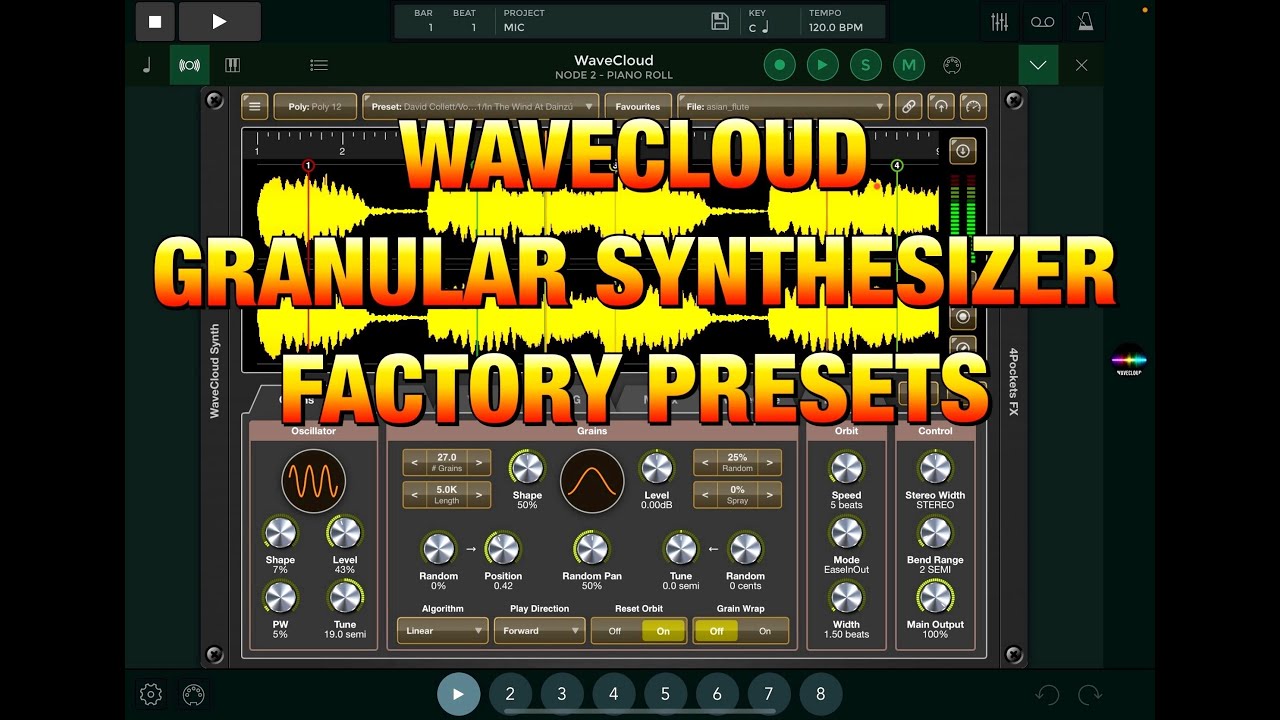The height and width of the screenshot is (720, 1280).
Task: Click the upload arrow icon
Action: [940, 106]
